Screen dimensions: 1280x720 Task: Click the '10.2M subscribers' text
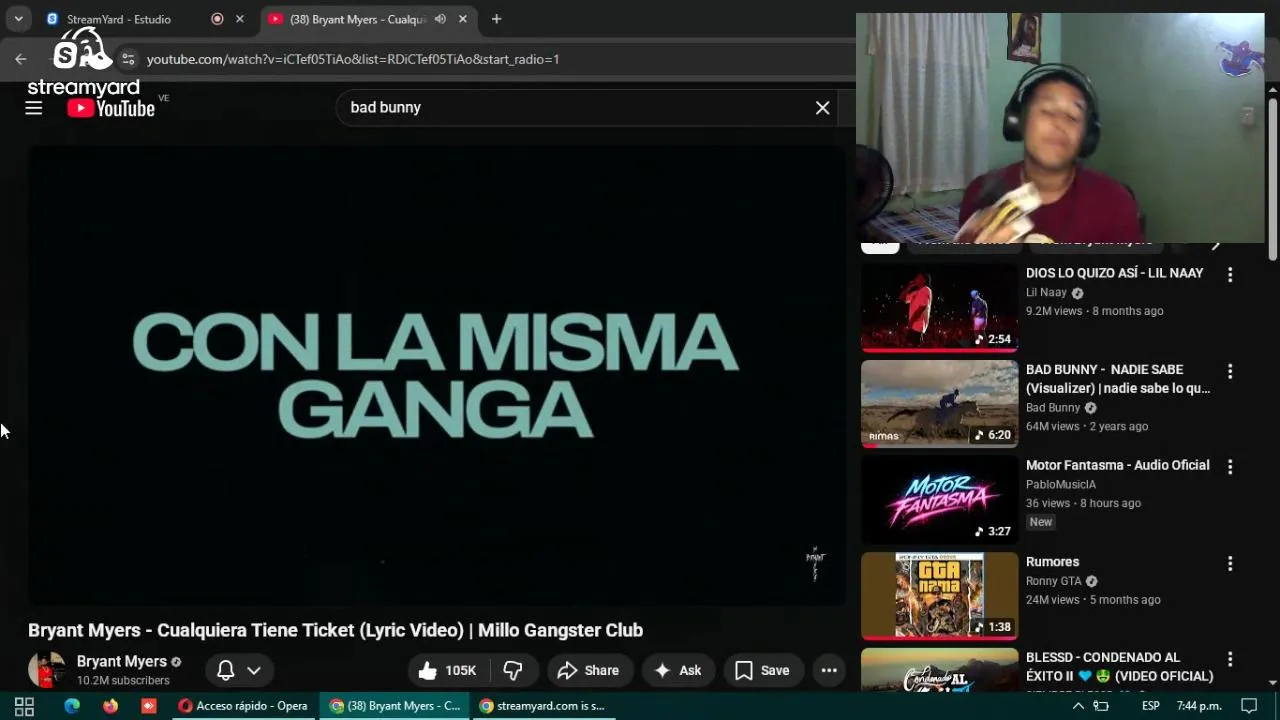[x=123, y=681]
